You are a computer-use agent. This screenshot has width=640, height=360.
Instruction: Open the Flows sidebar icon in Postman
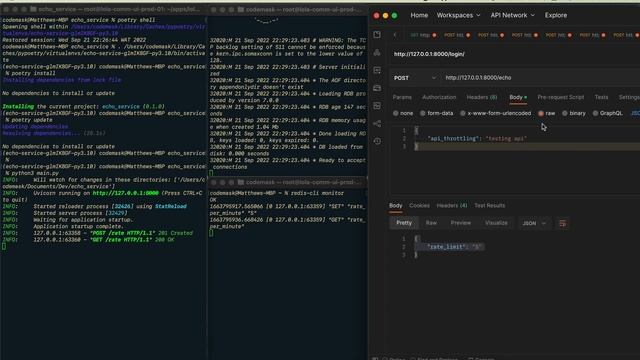point(377,124)
